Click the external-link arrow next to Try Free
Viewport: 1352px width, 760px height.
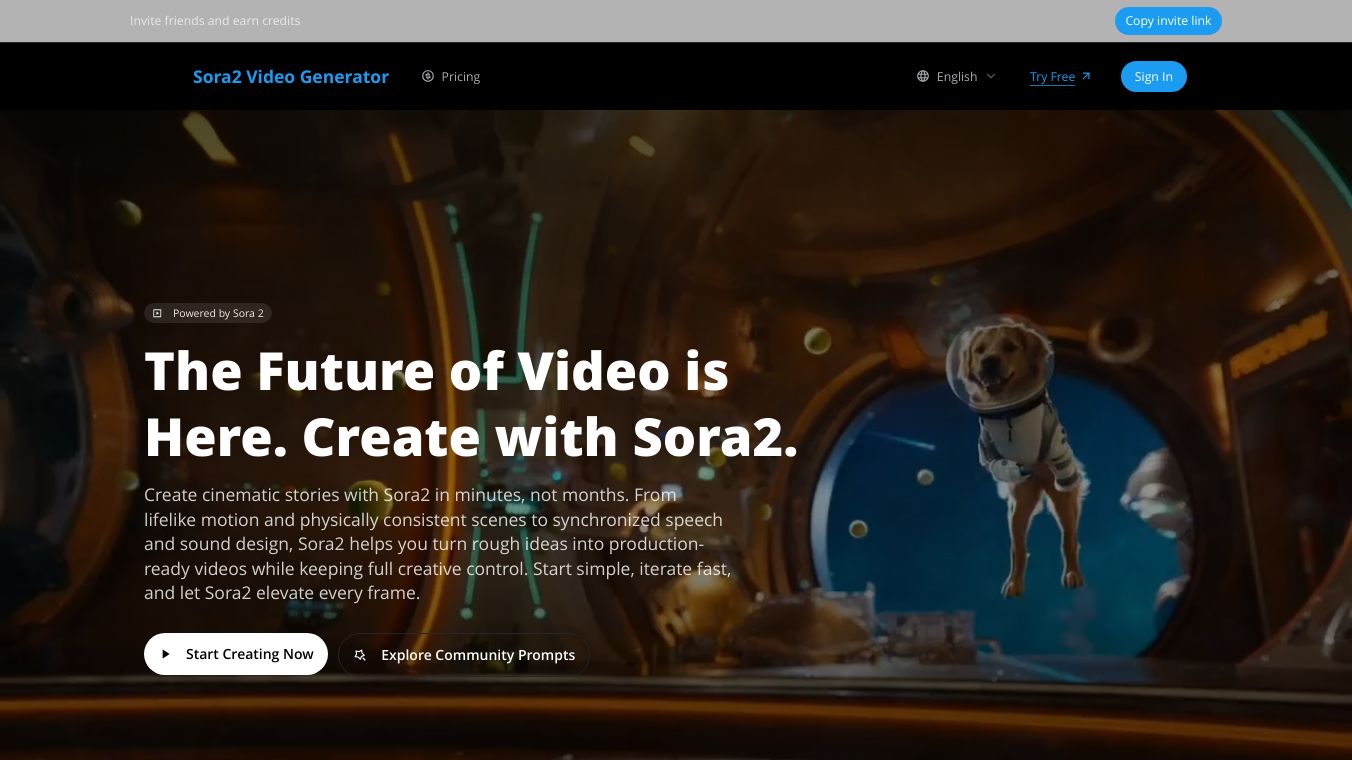(1086, 75)
